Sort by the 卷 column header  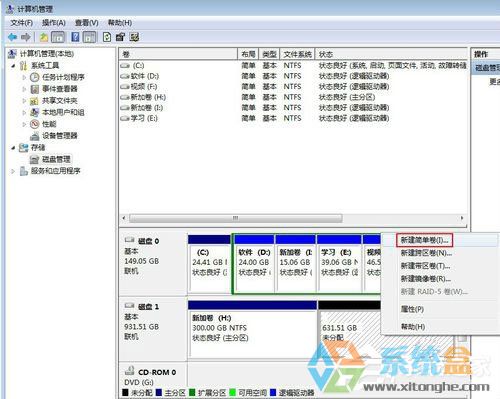pyautogui.click(x=178, y=54)
